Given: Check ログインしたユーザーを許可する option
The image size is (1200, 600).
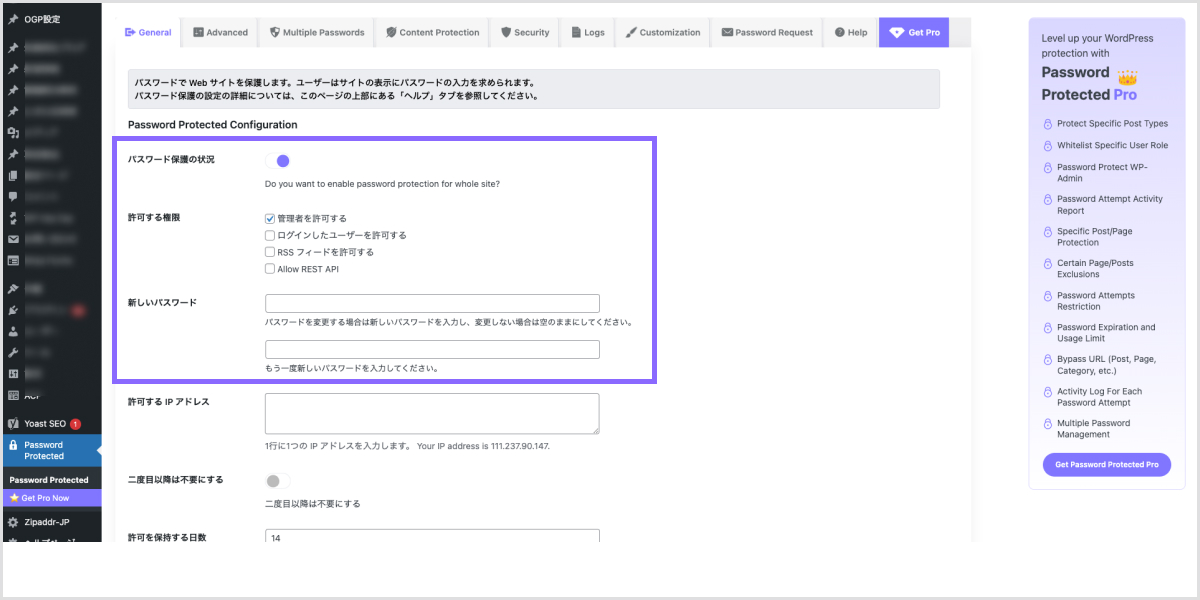Looking at the screenshot, I should coord(270,235).
